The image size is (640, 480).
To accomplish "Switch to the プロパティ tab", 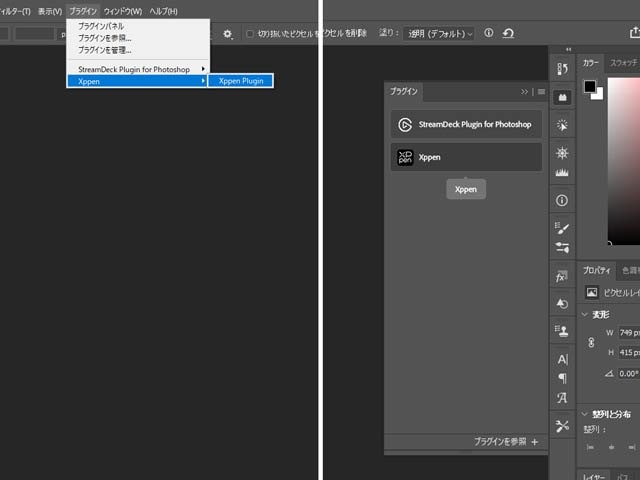I will coord(596,270).
